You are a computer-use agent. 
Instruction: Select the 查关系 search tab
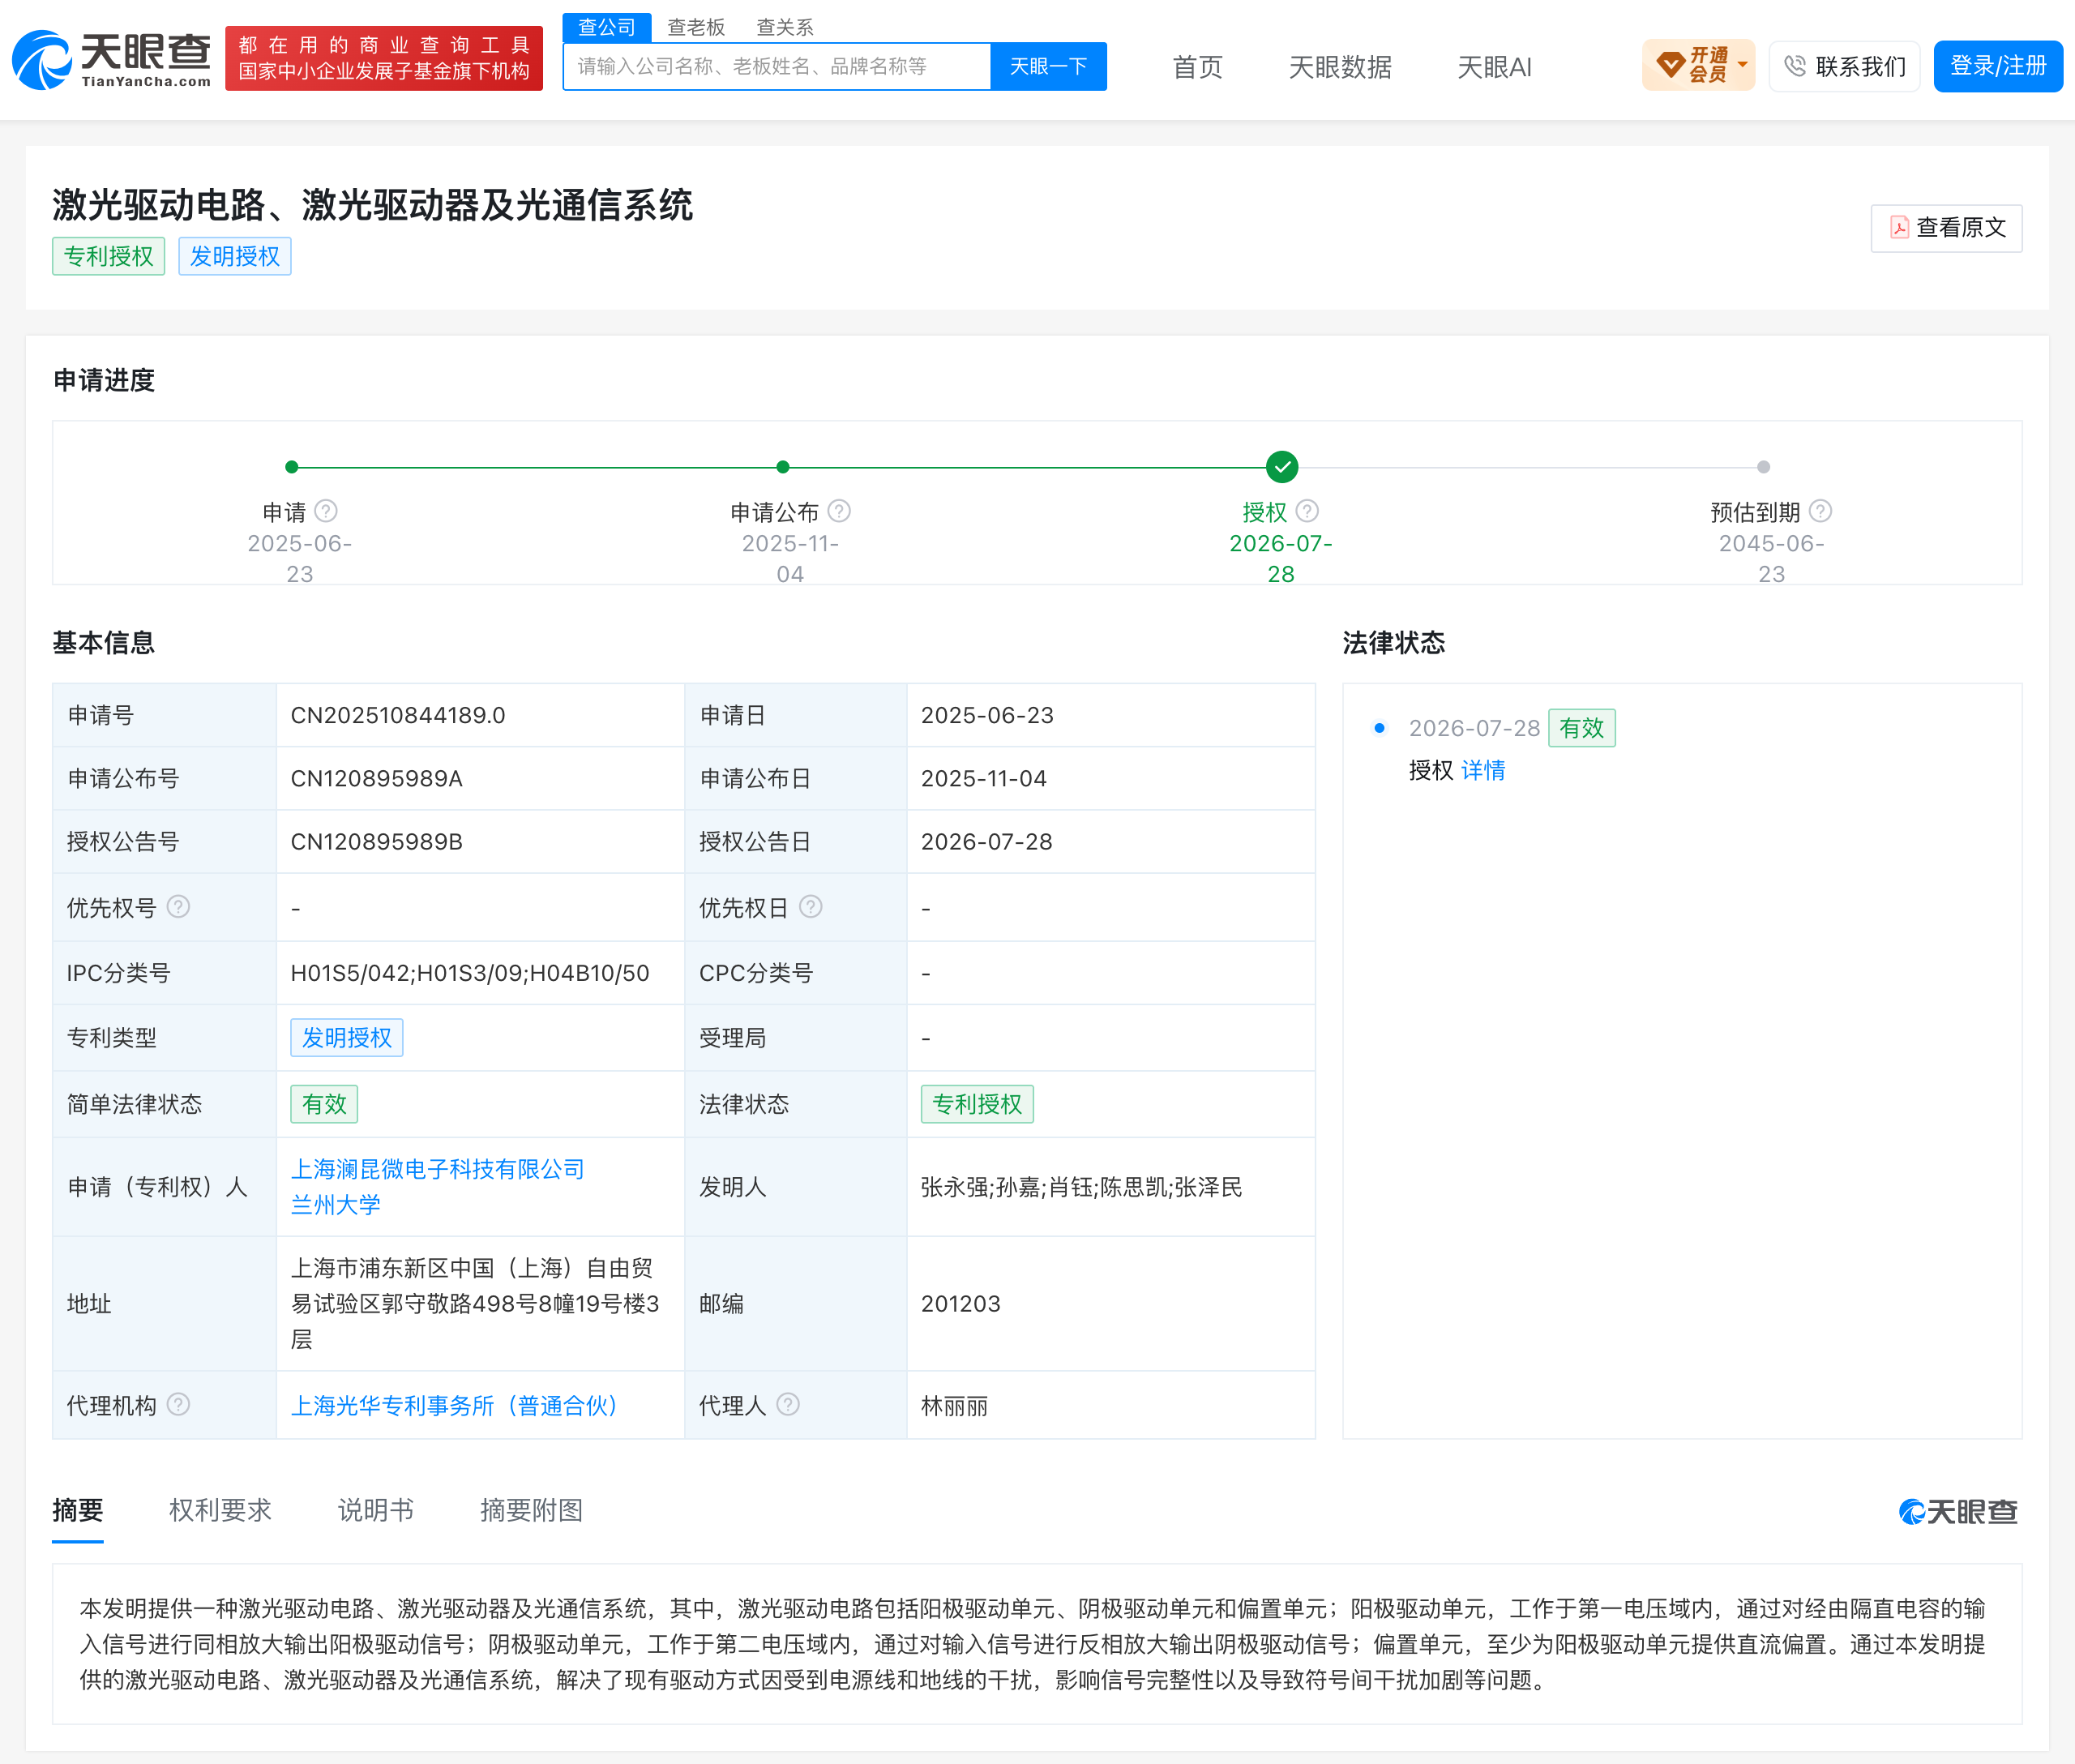pyautogui.click(x=785, y=27)
